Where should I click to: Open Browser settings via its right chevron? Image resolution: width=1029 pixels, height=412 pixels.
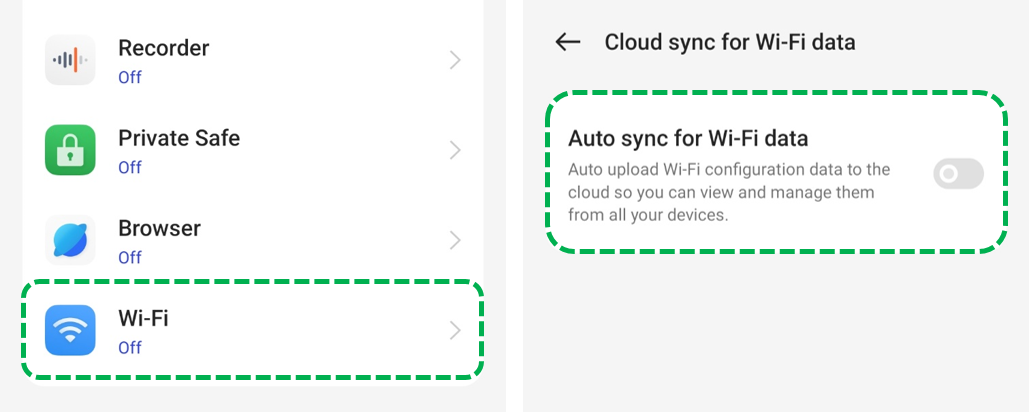coord(455,240)
